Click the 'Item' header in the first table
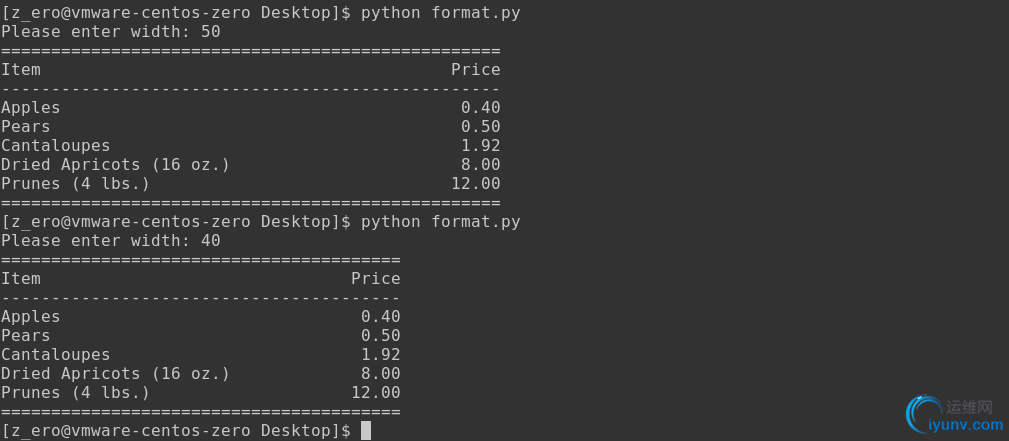 (x=21, y=70)
